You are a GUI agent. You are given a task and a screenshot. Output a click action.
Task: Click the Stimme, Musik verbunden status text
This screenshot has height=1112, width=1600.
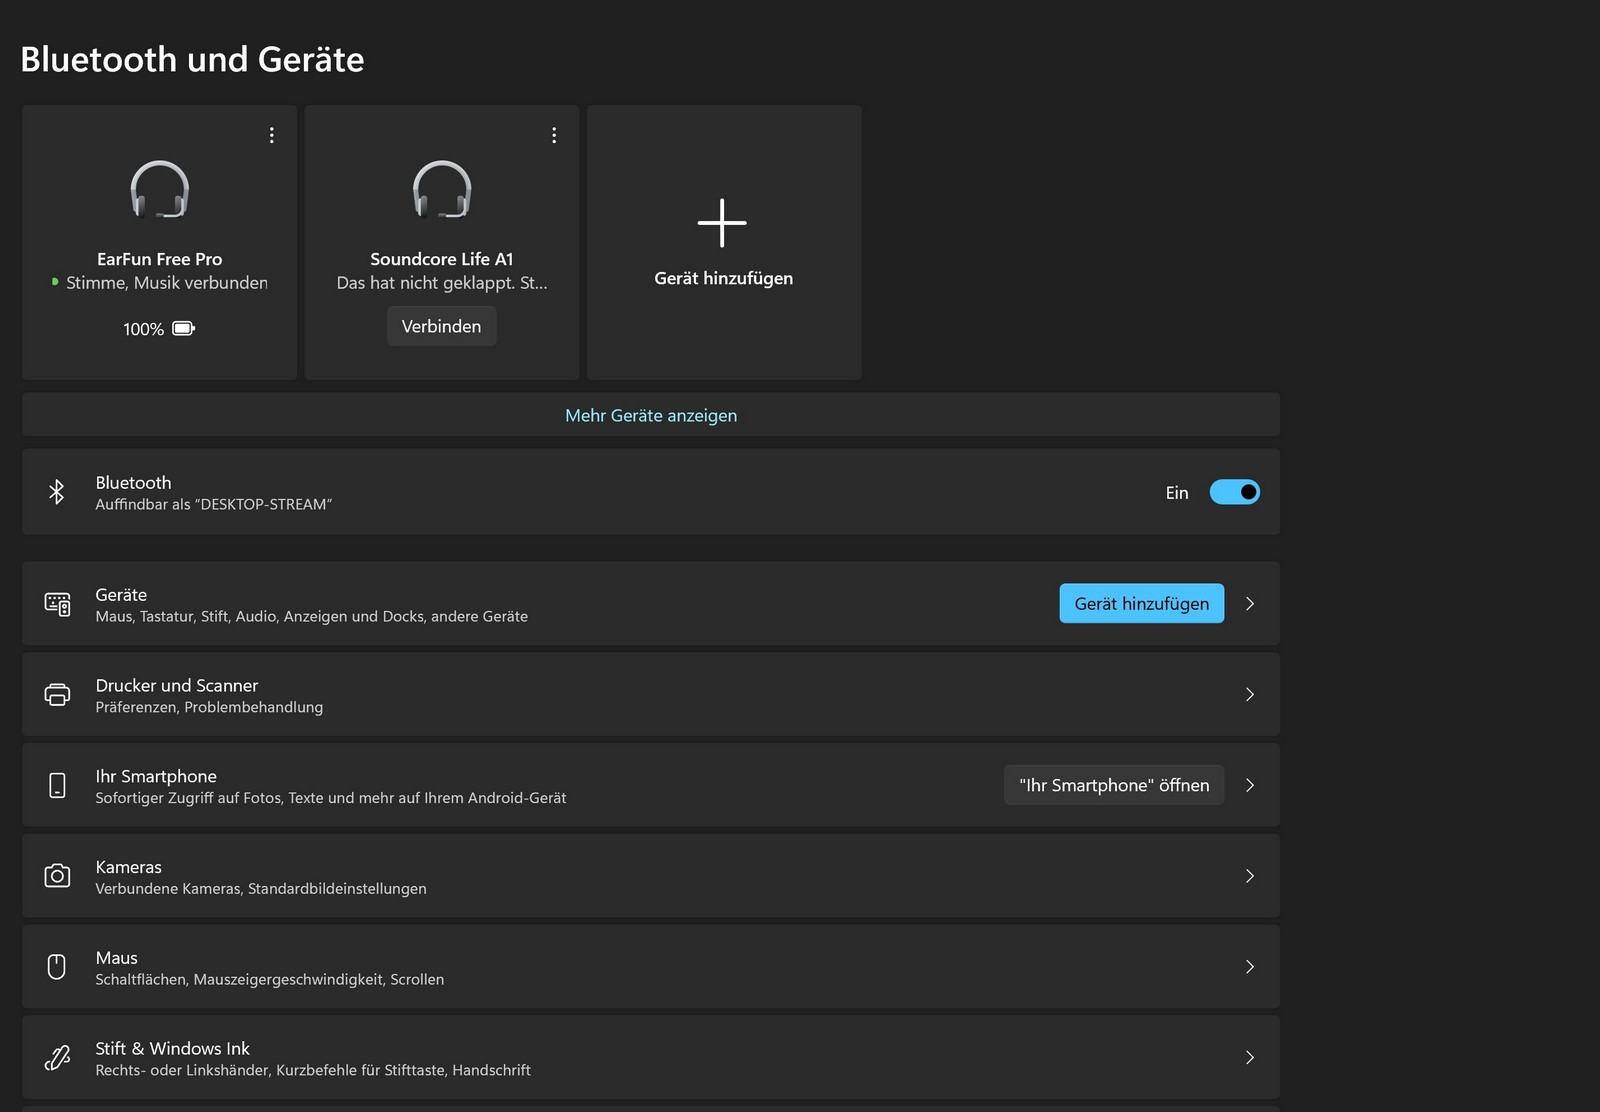(167, 283)
